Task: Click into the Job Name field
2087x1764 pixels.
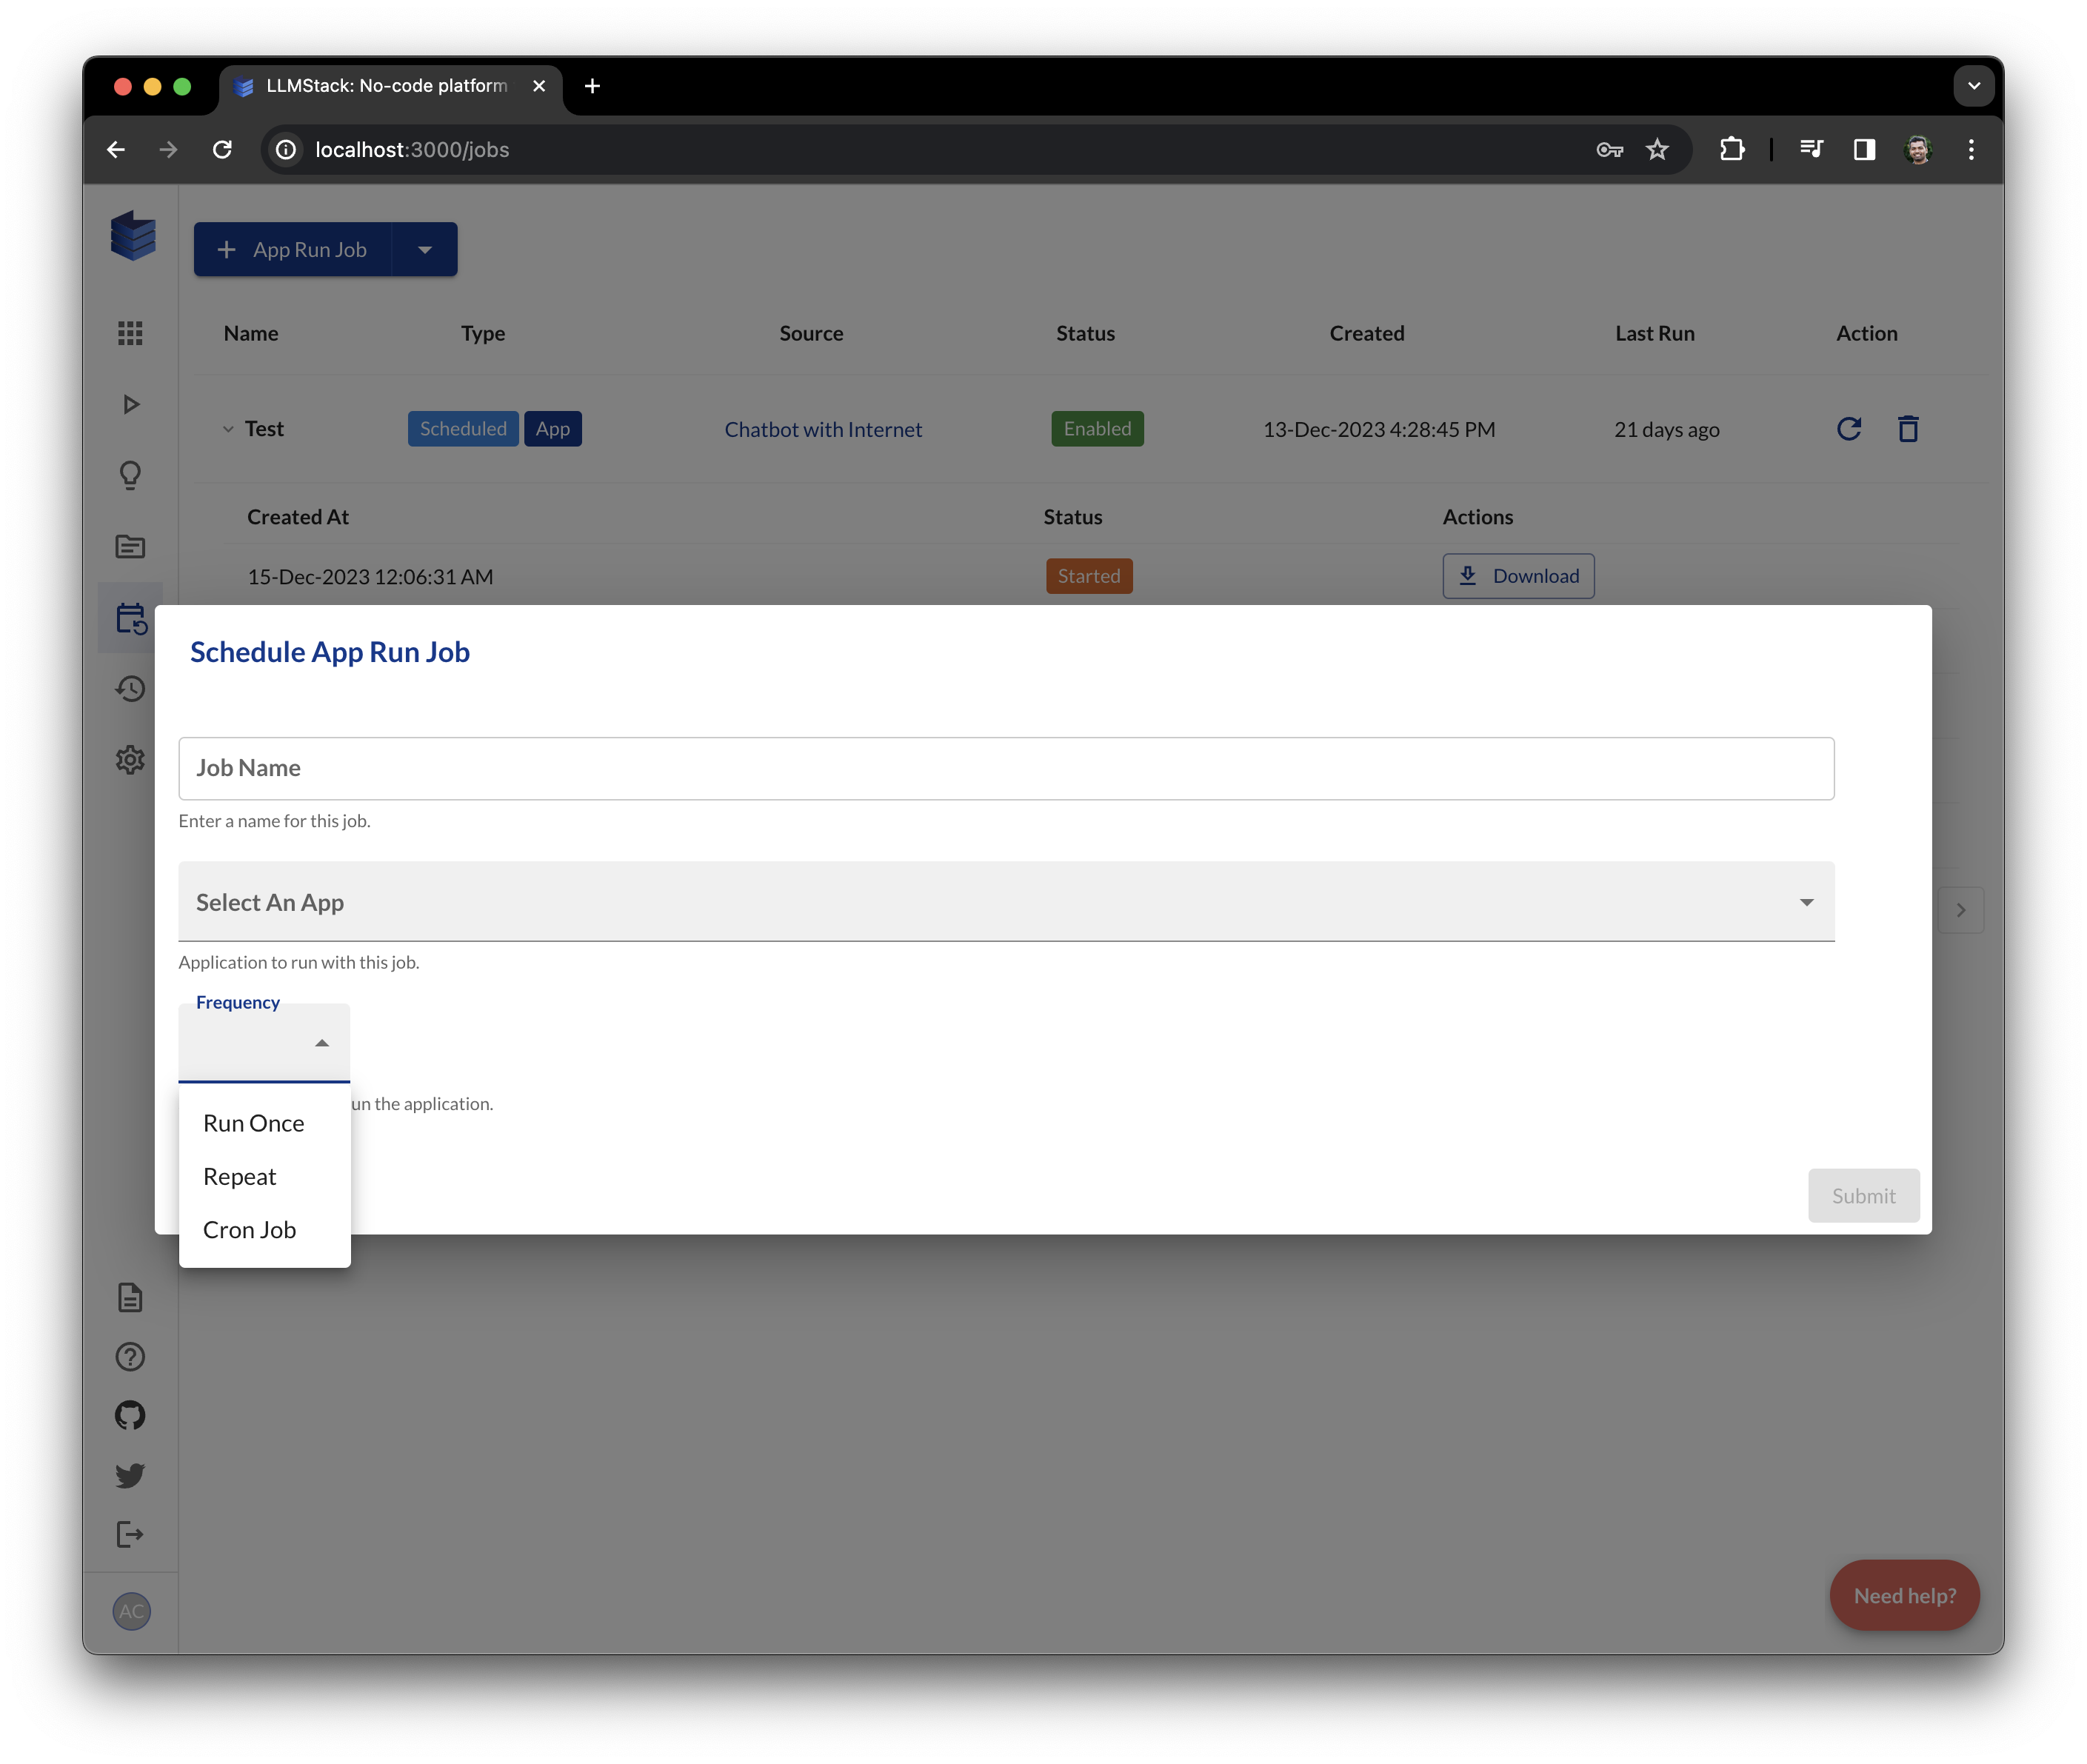Action: [x=1005, y=768]
